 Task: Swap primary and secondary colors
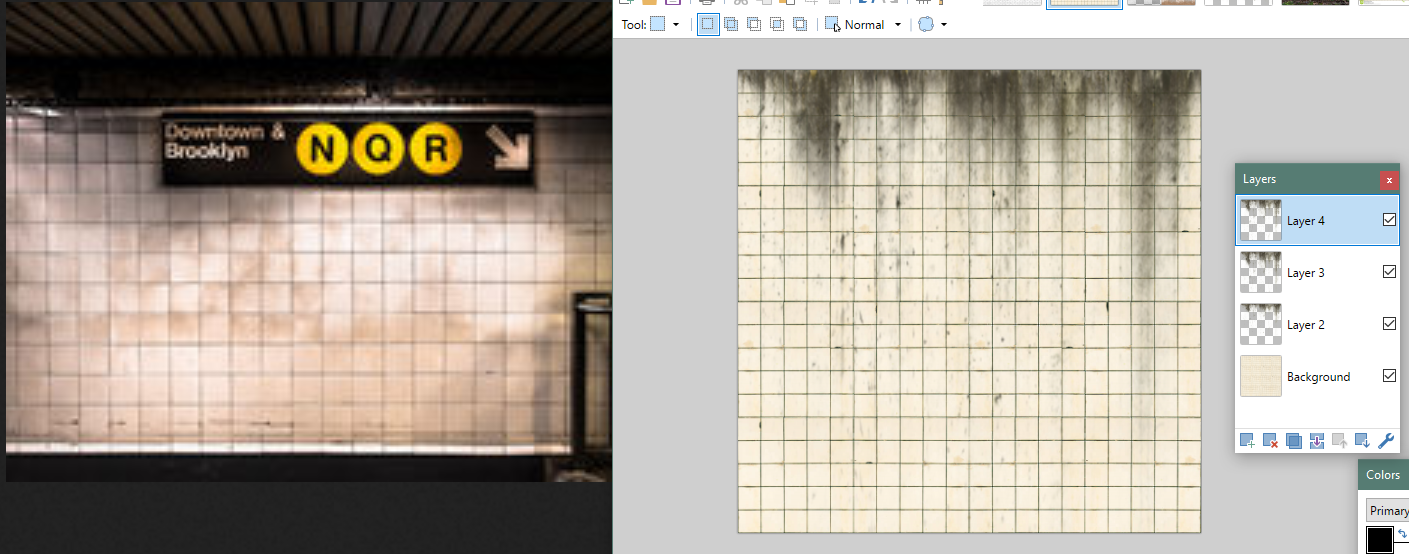(1402, 534)
